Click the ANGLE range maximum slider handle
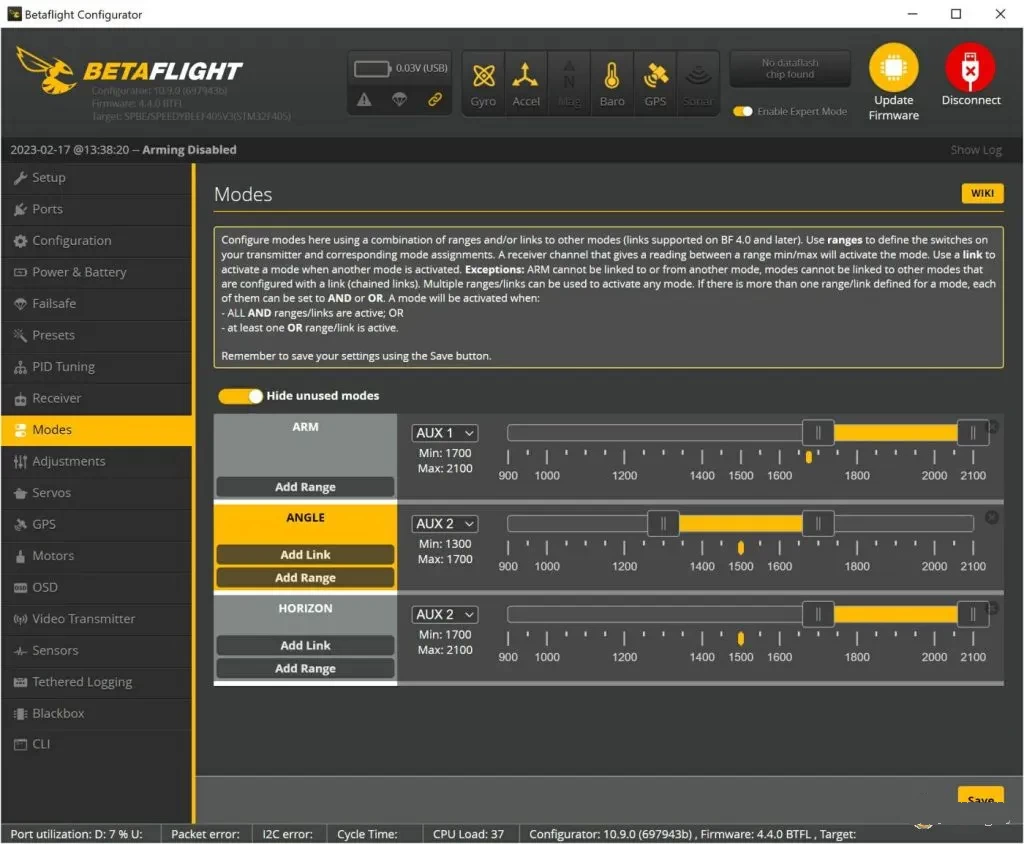This screenshot has width=1024, height=844. click(x=818, y=523)
